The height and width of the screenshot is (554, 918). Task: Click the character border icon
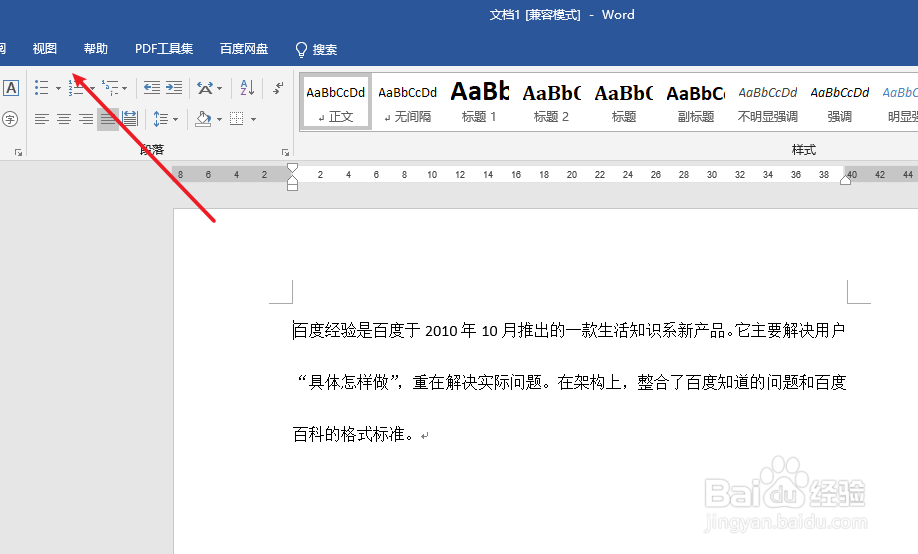11,88
